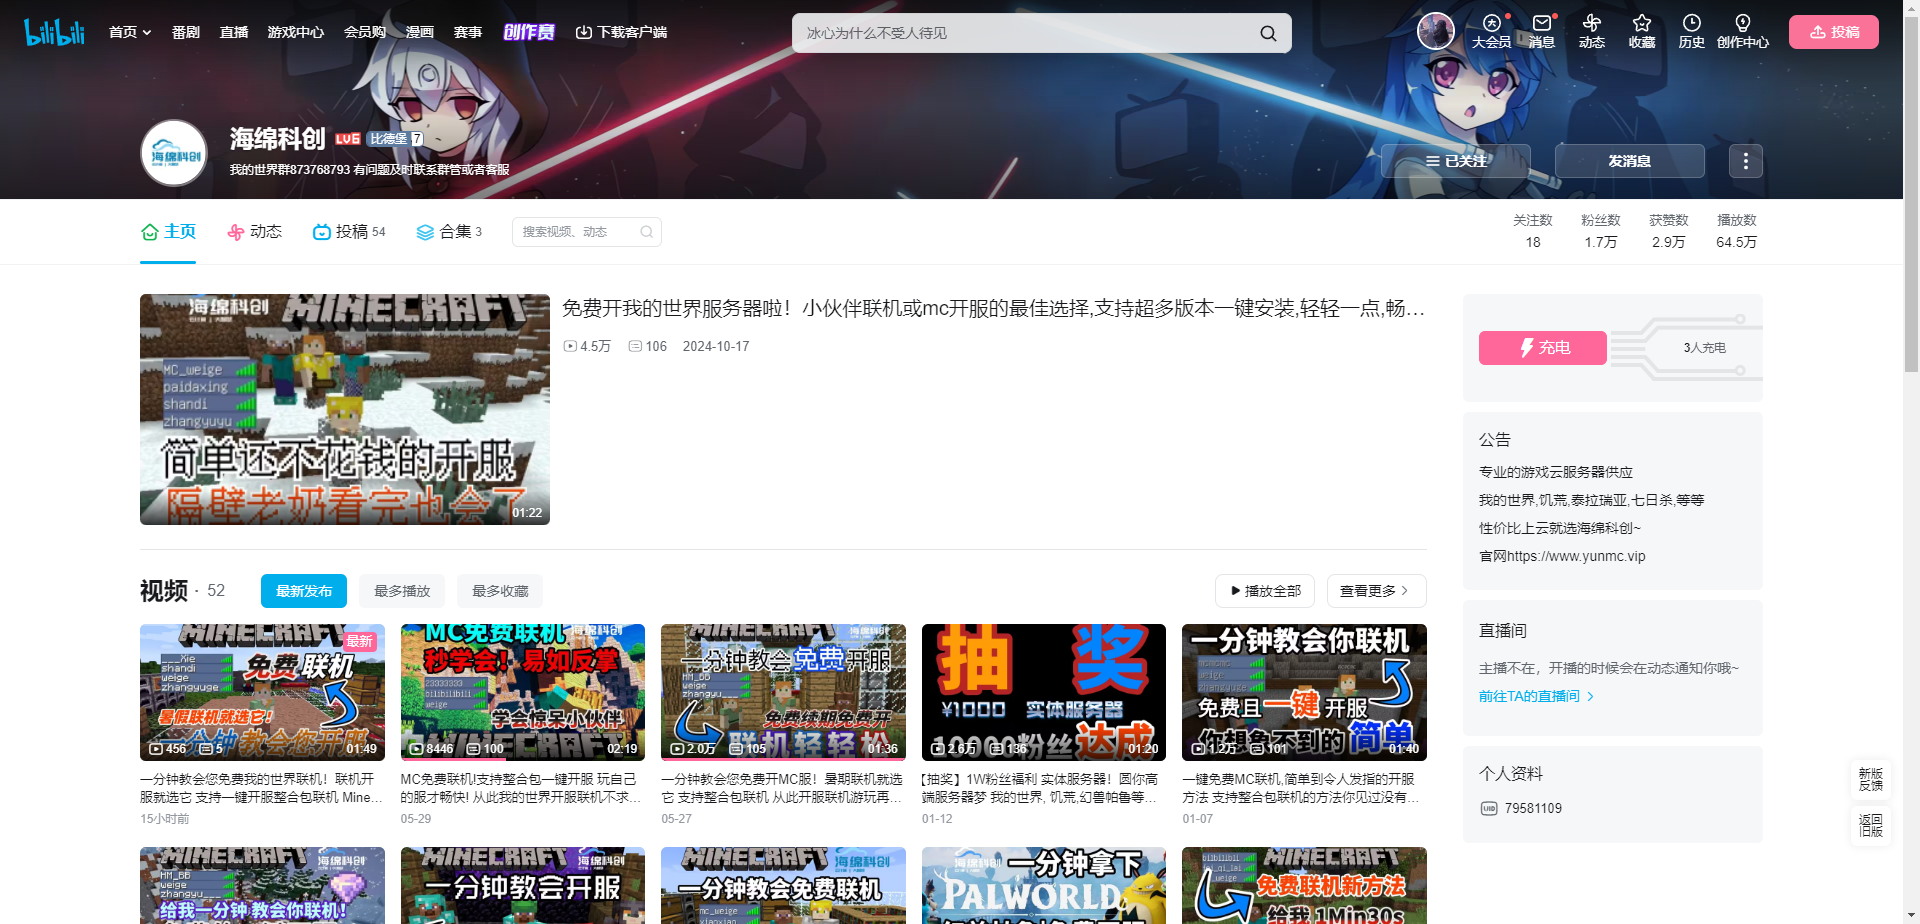Open the 创作展 banner link

(529, 32)
